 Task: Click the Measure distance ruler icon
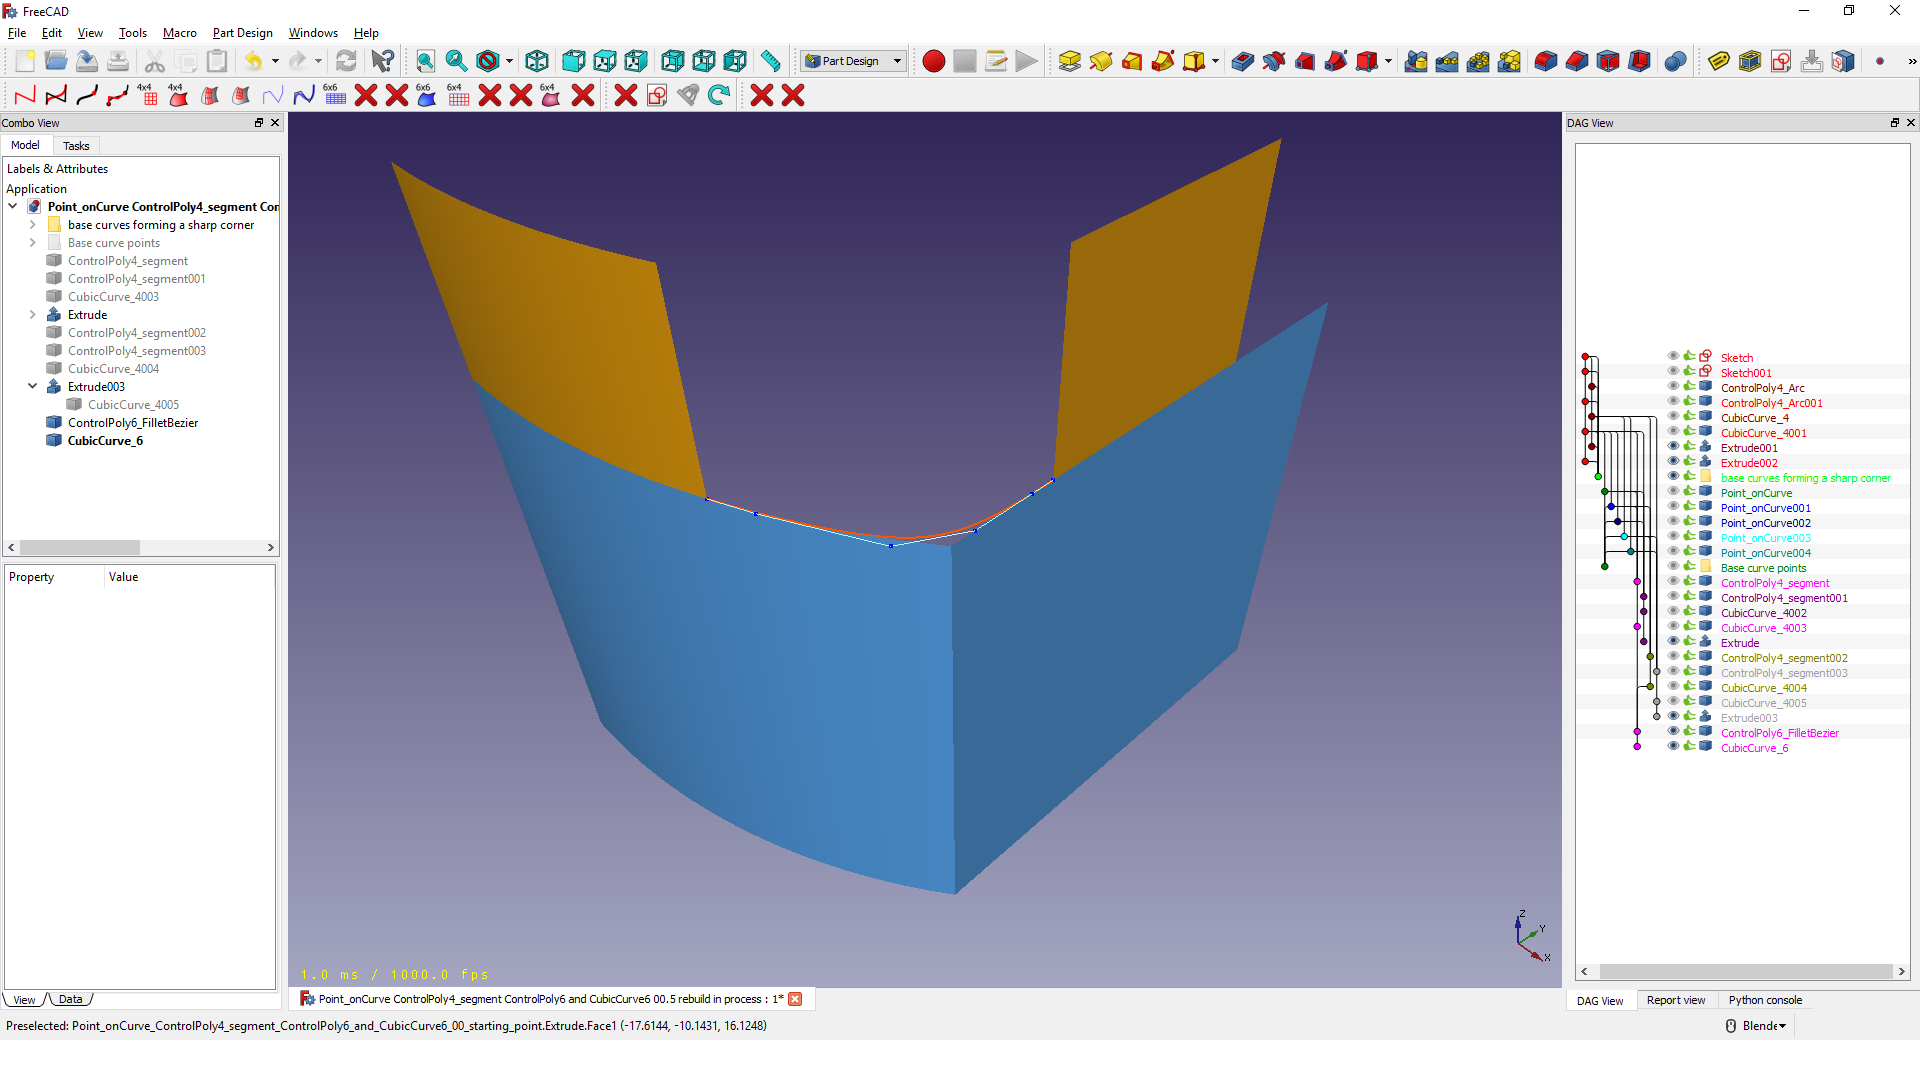[770, 61]
